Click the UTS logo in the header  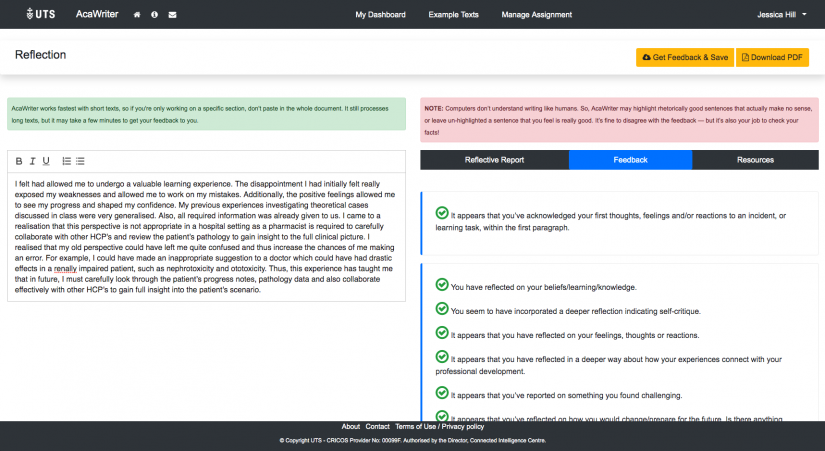41,14
